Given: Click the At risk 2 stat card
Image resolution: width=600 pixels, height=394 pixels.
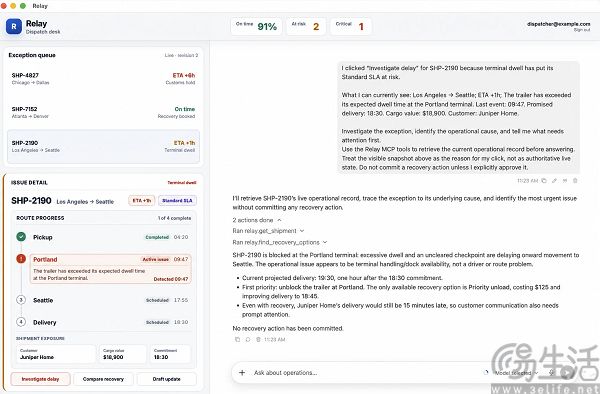Looking at the screenshot, I should [306, 26].
